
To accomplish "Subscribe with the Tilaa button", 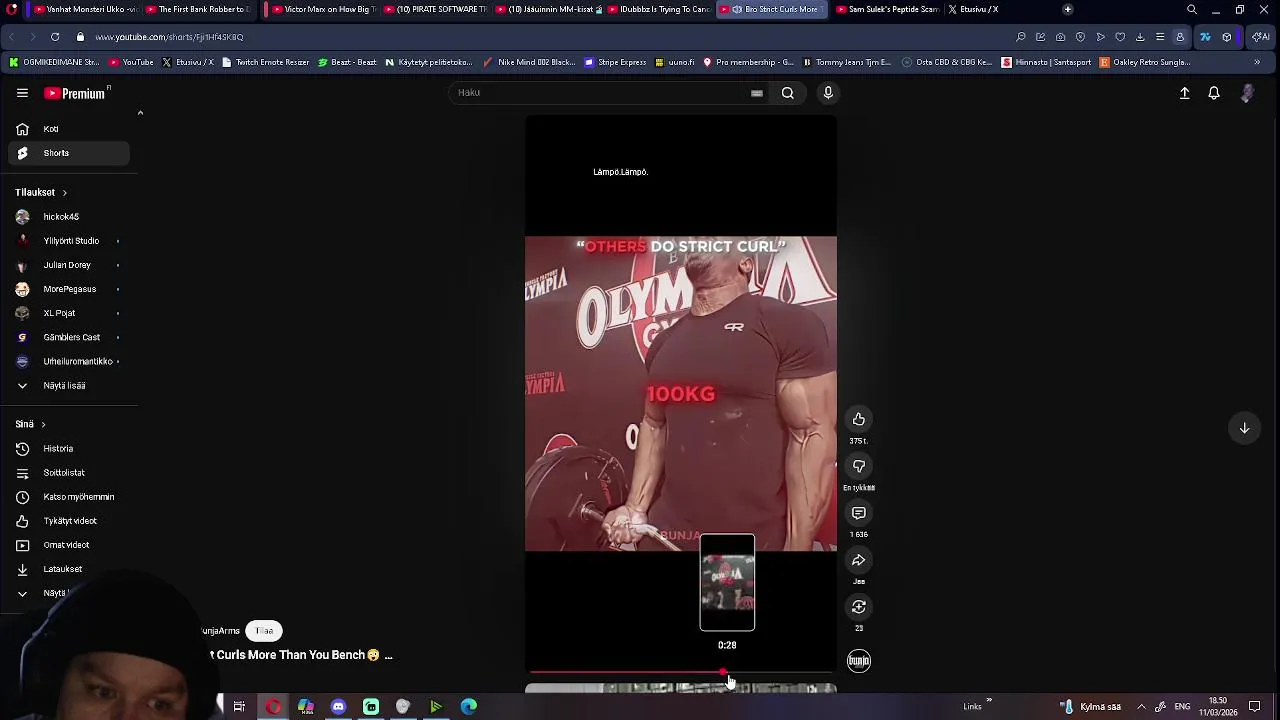I will (x=264, y=631).
